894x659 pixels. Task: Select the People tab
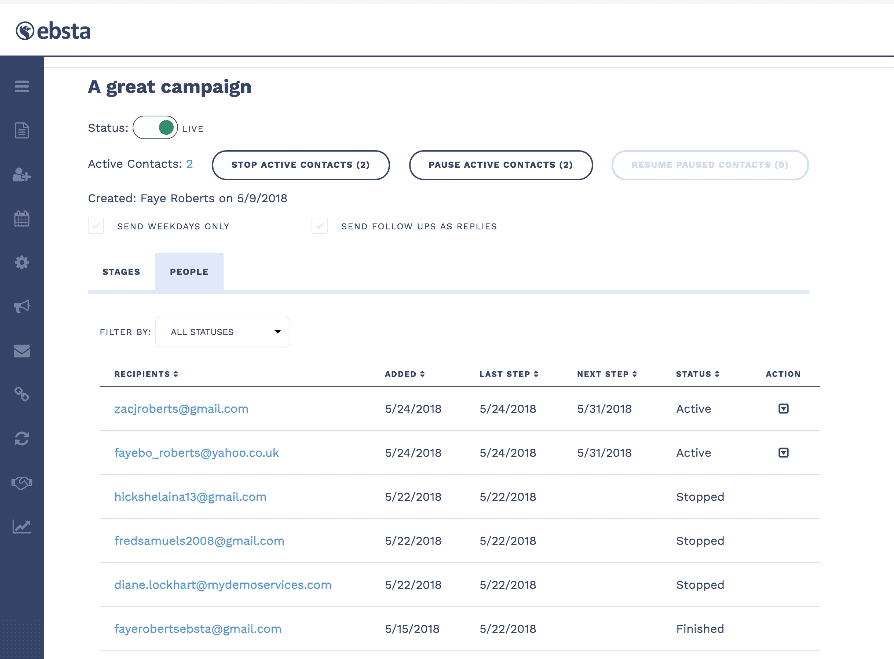(x=189, y=272)
